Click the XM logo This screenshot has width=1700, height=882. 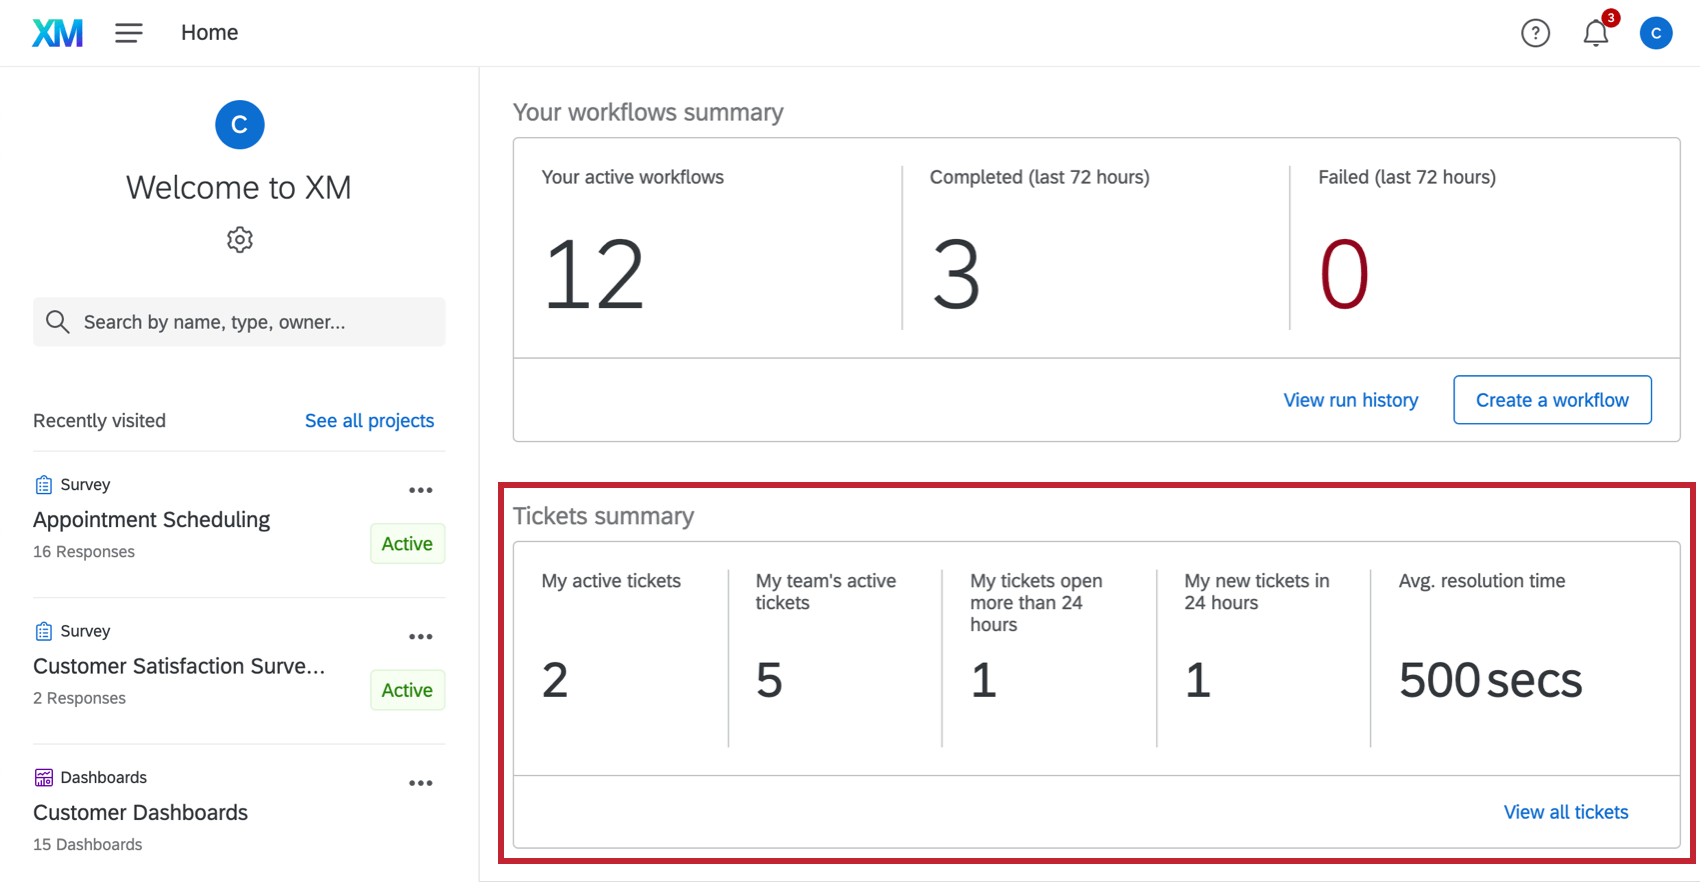point(57,33)
